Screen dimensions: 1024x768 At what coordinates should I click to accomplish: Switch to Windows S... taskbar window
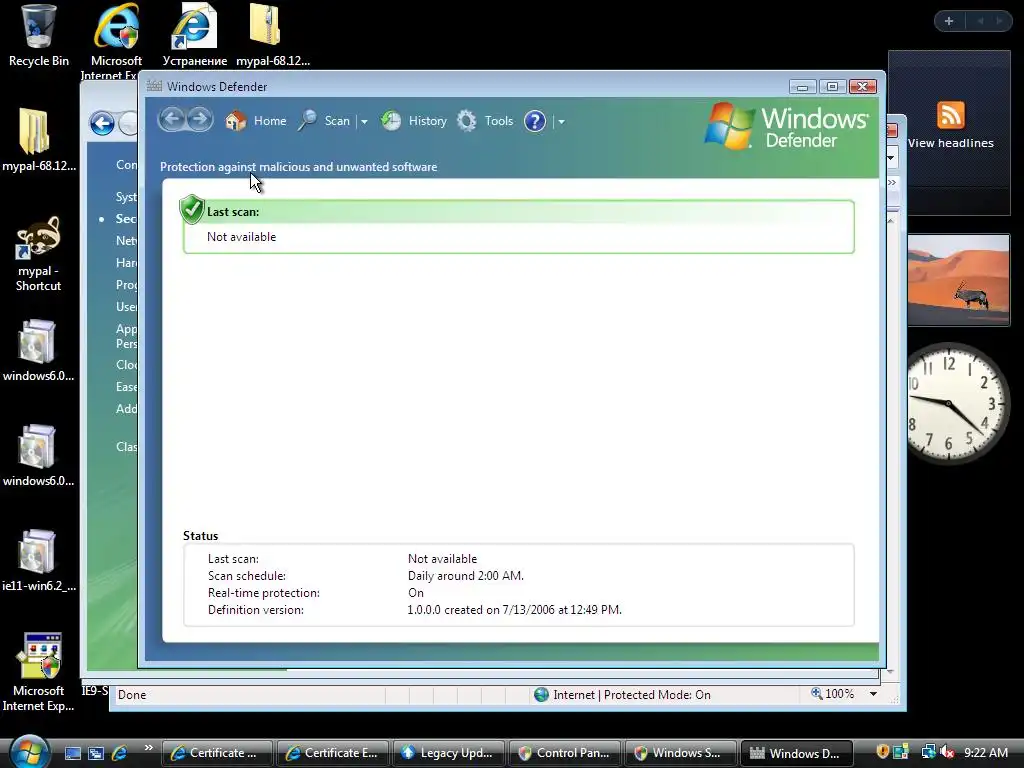pos(680,753)
